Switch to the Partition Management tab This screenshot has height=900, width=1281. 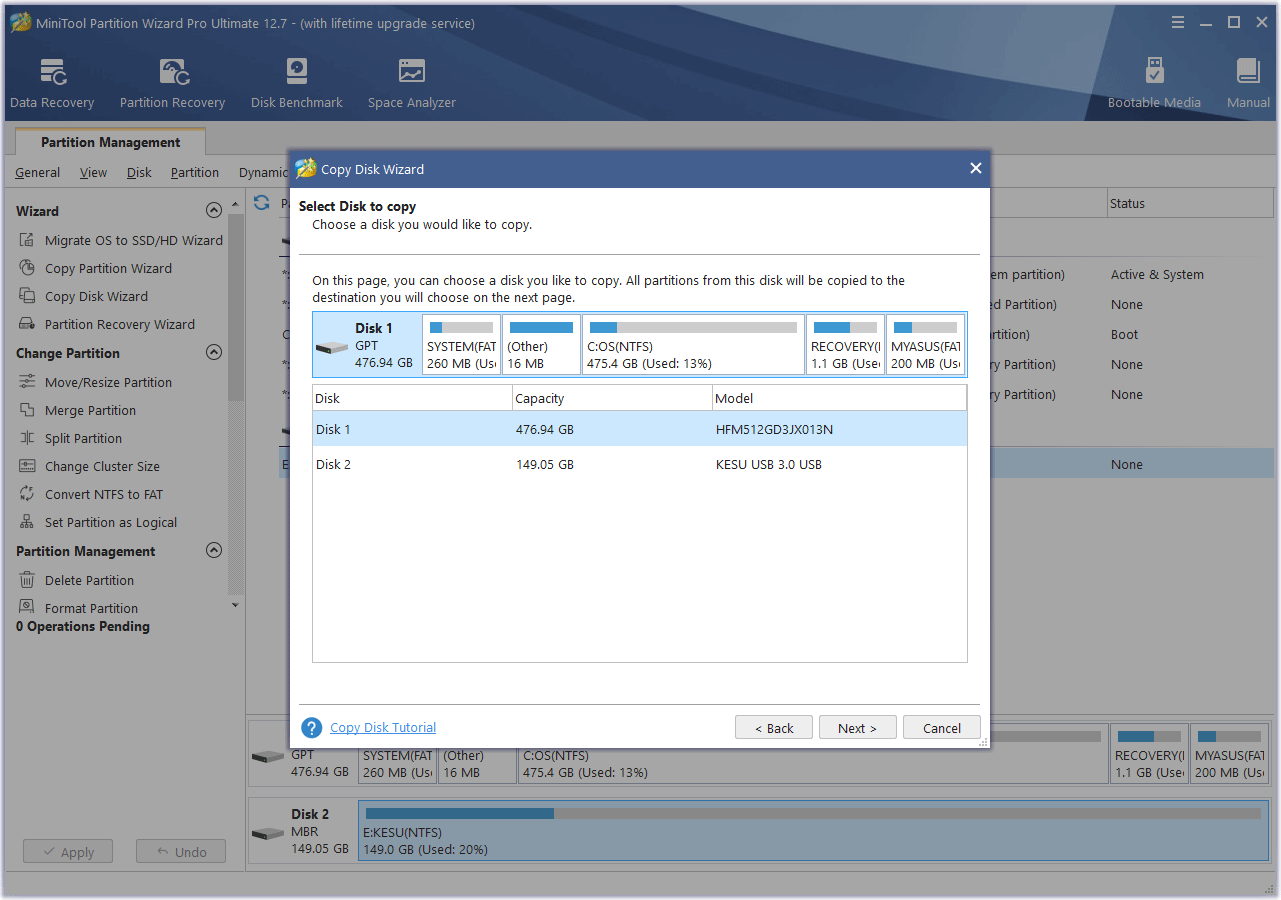click(x=110, y=142)
